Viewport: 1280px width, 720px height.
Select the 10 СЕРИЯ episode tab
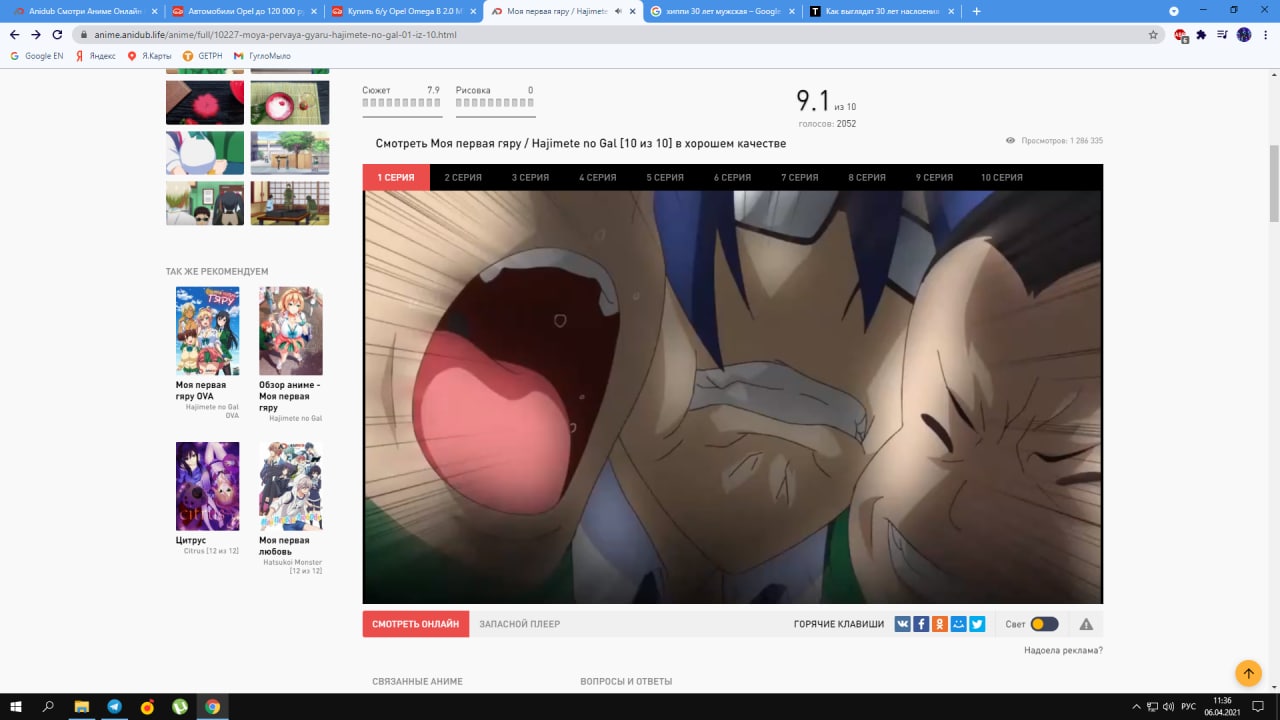(x=1001, y=177)
